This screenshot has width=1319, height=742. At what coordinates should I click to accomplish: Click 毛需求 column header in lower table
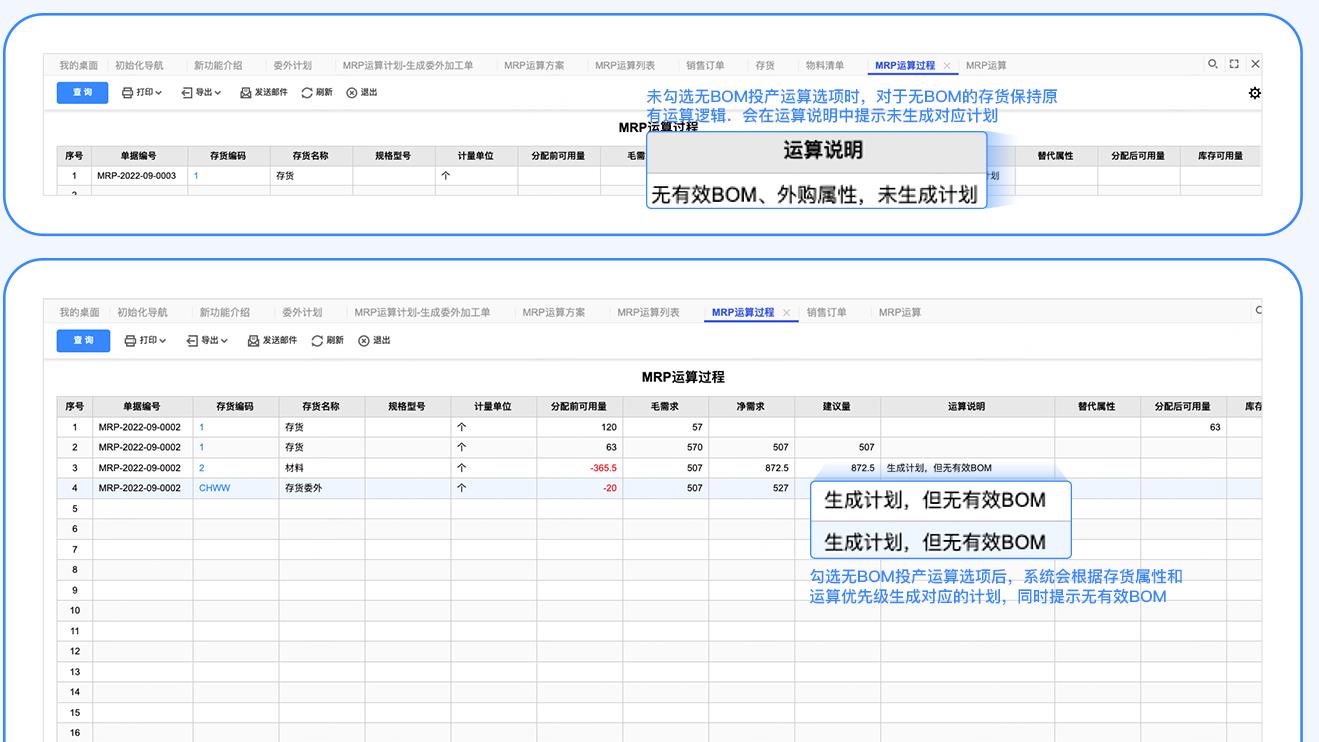665,406
